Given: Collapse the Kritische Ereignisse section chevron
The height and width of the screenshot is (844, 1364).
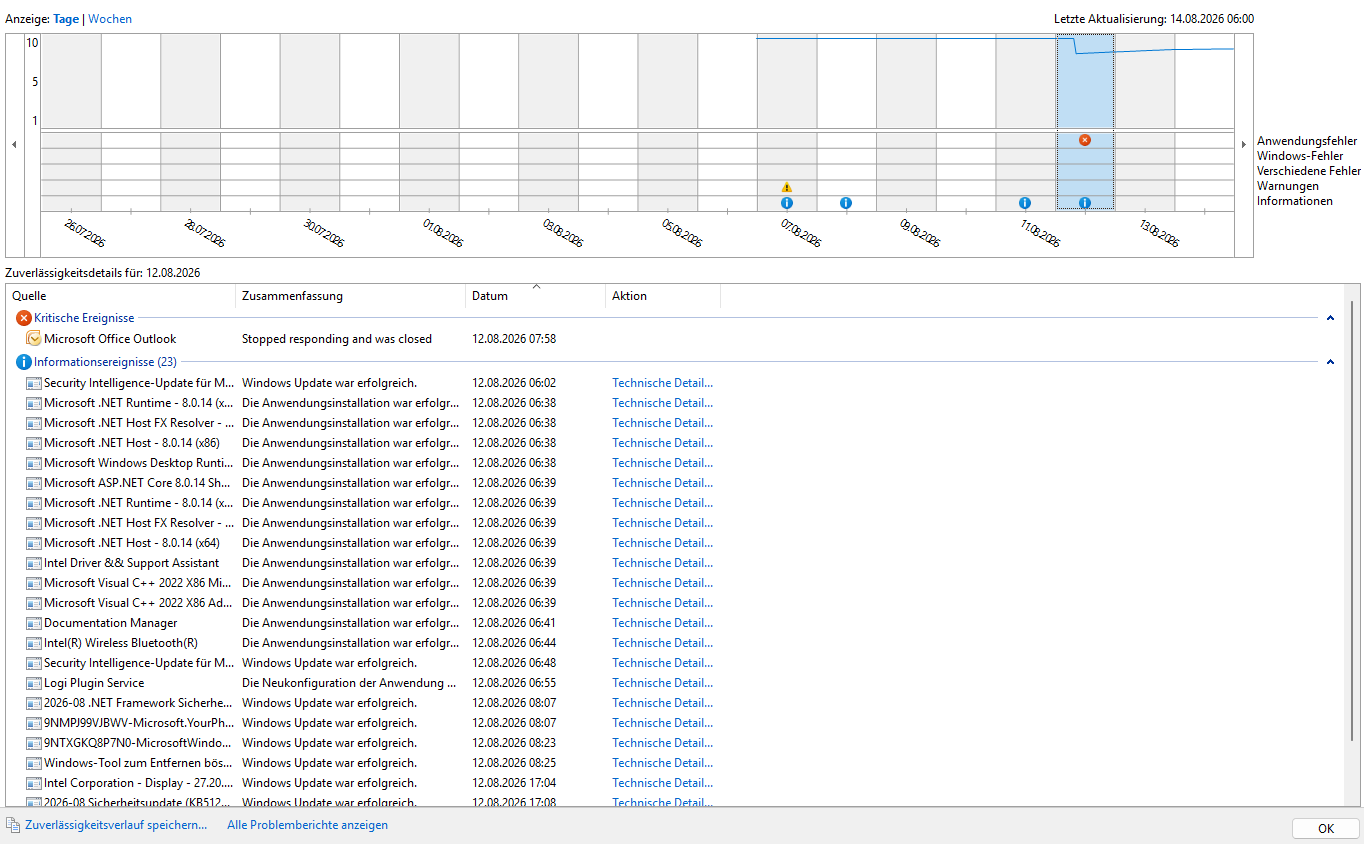Looking at the screenshot, I should tap(1330, 318).
